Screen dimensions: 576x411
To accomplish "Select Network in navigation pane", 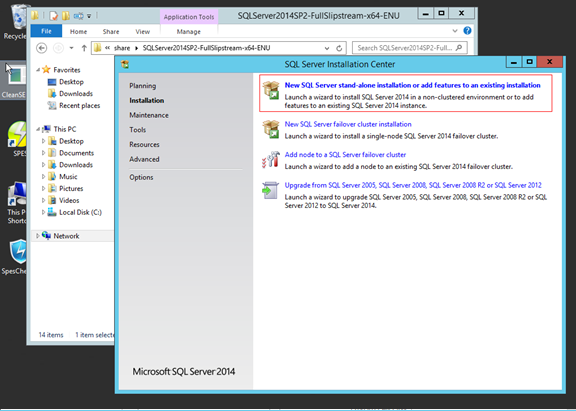I will coord(66,236).
